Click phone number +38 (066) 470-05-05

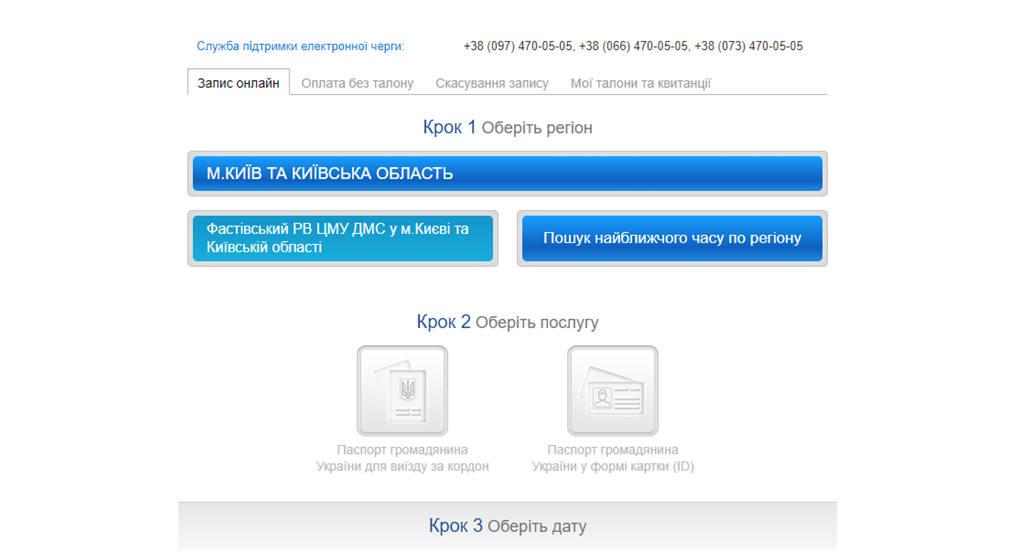pyautogui.click(x=633, y=46)
